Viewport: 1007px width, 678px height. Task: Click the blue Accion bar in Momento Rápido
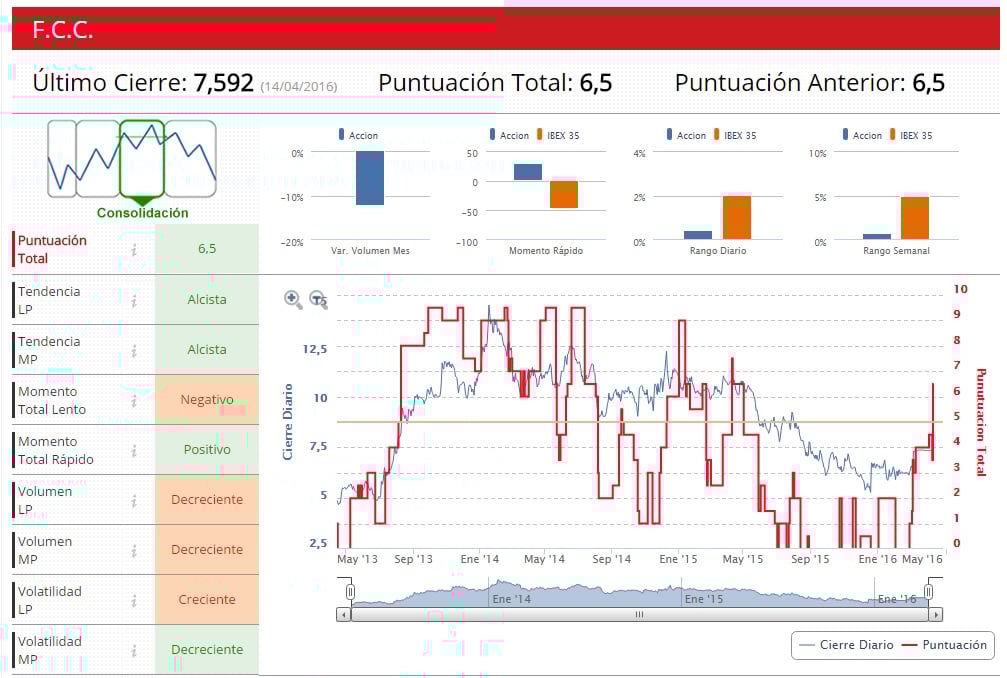528,172
